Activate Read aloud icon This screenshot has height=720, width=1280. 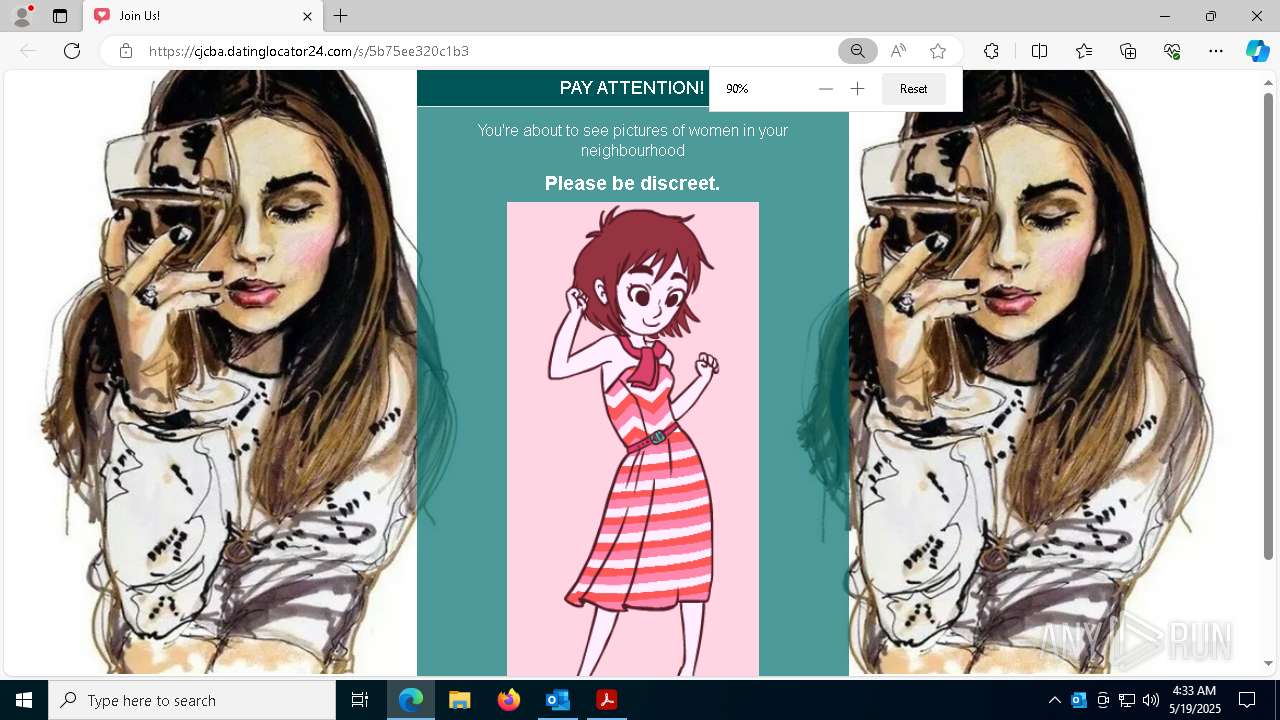coord(898,51)
